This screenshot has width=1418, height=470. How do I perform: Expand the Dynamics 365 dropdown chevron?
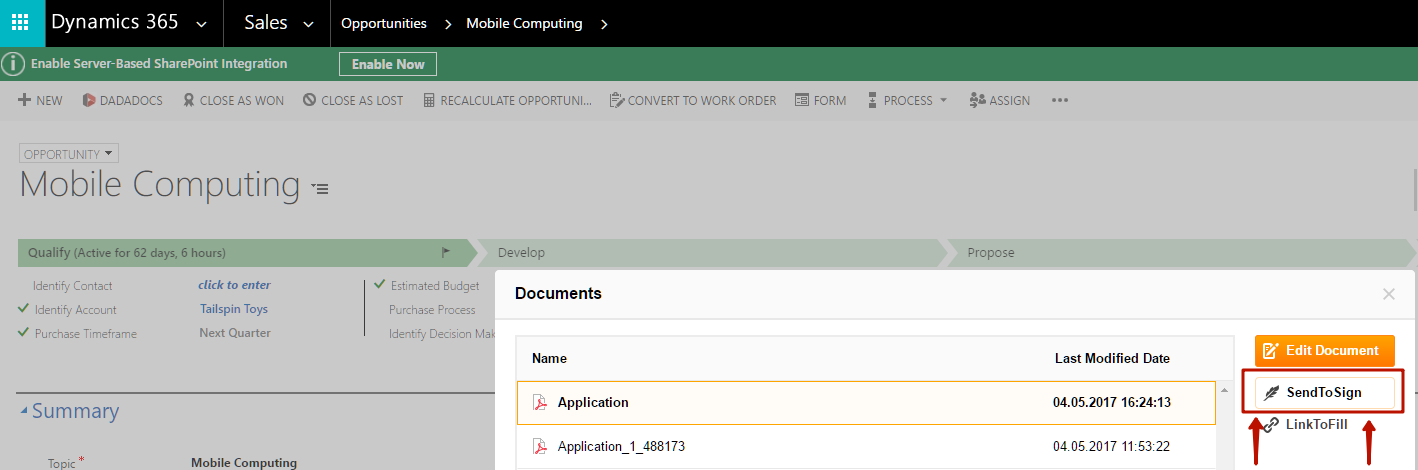(203, 24)
